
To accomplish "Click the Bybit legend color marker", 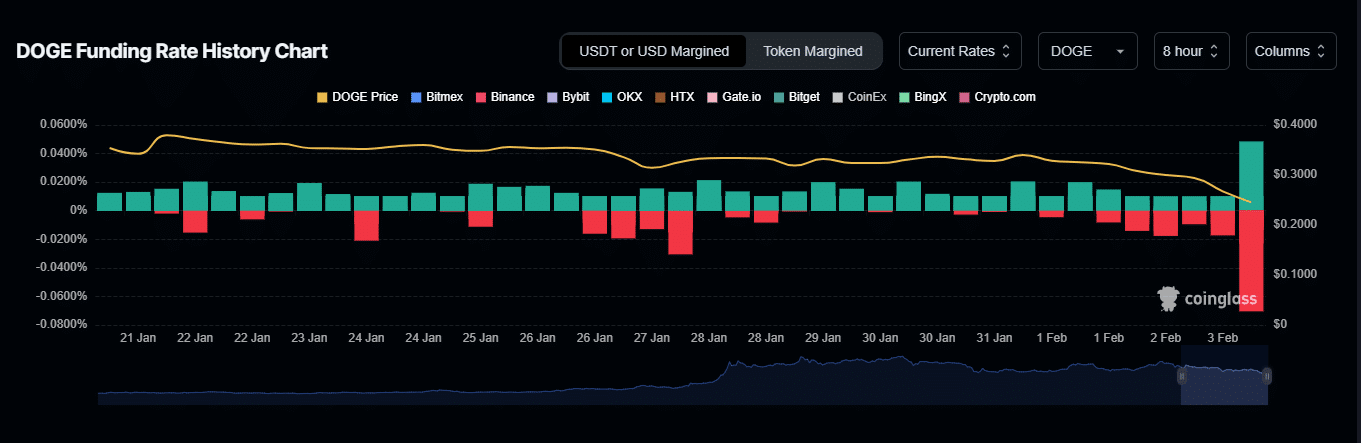I will point(552,97).
